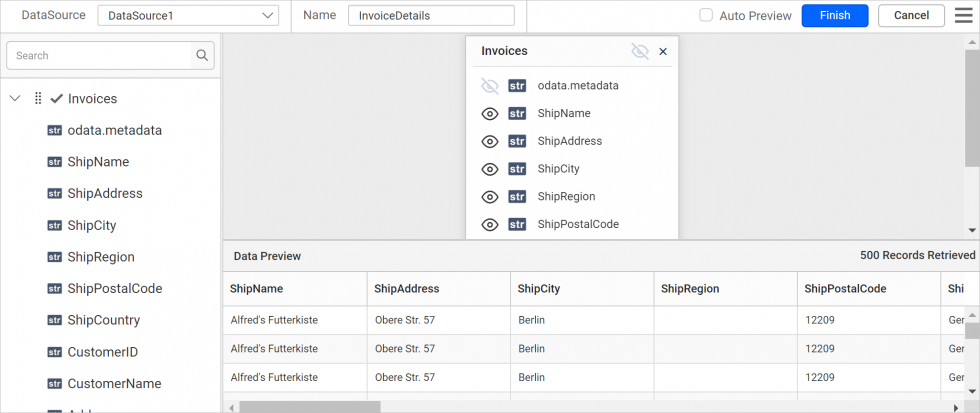980x413 pixels.
Task: Hide the ShipCity field with eye icon
Action: pos(490,169)
